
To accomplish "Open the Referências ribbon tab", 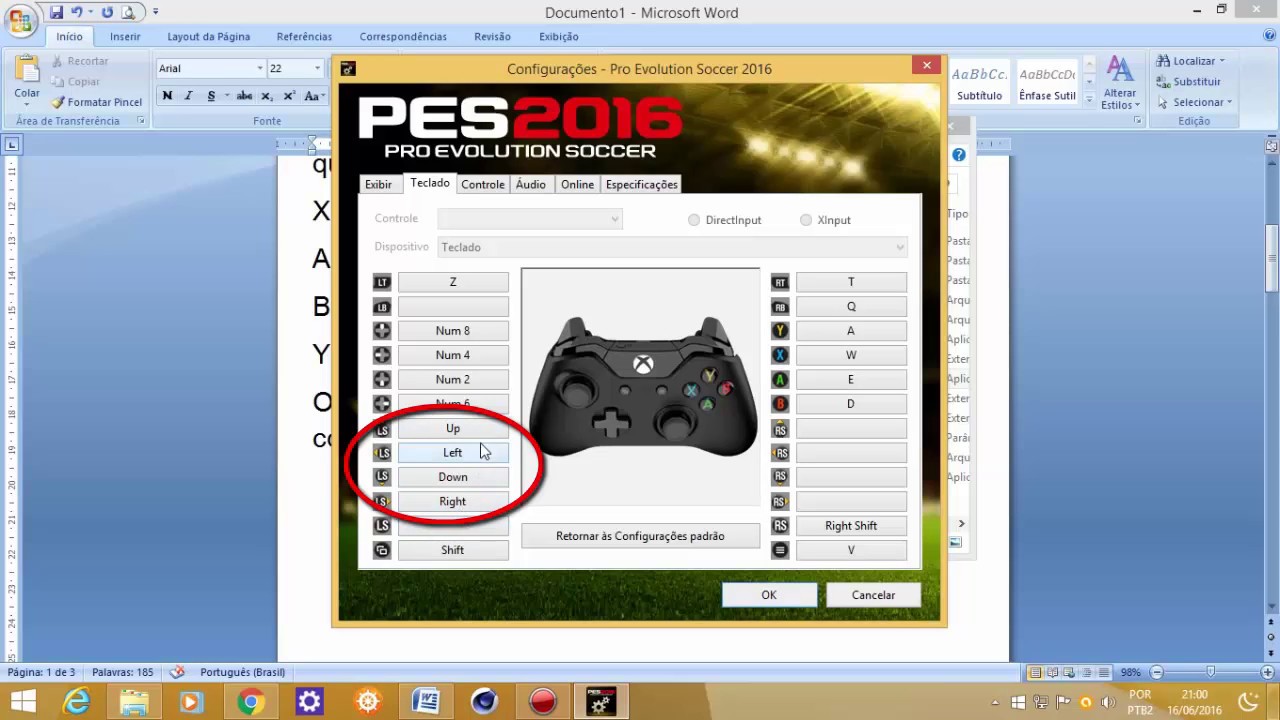I will point(304,37).
